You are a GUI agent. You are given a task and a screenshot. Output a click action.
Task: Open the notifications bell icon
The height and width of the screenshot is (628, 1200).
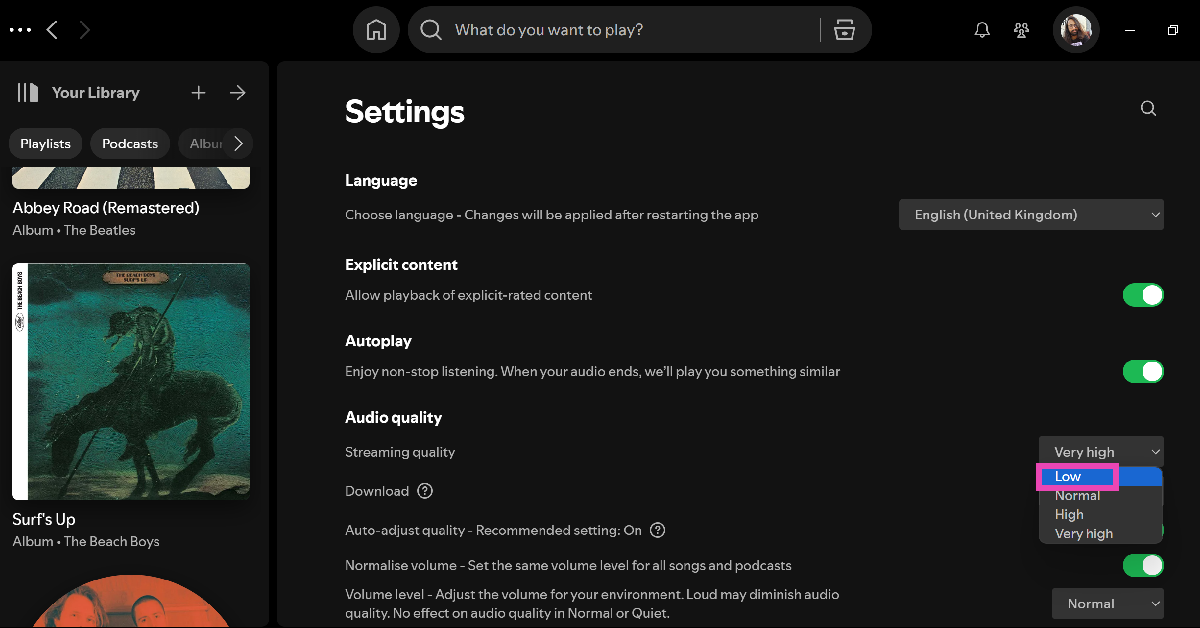[982, 30]
